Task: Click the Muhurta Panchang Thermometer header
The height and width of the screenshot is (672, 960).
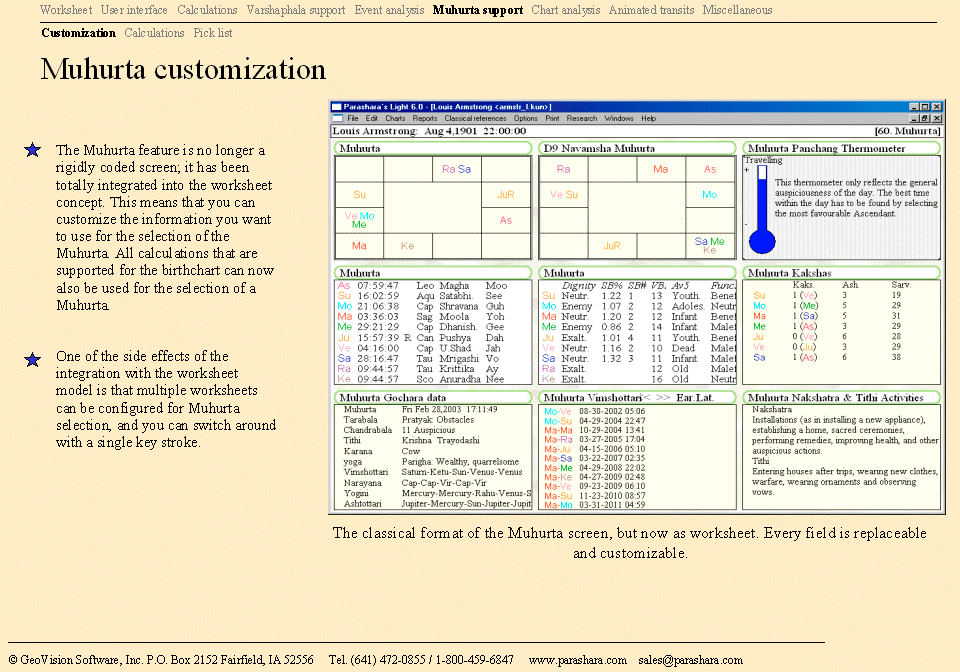Action: (841, 148)
